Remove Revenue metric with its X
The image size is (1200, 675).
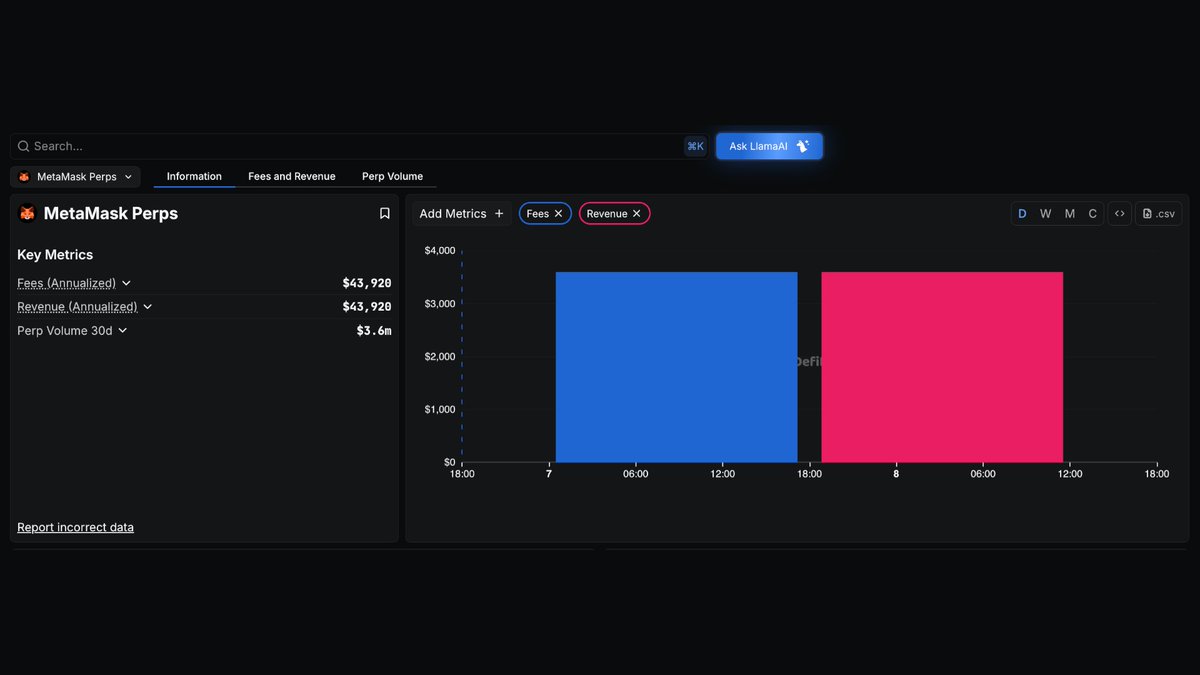(x=636, y=214)
